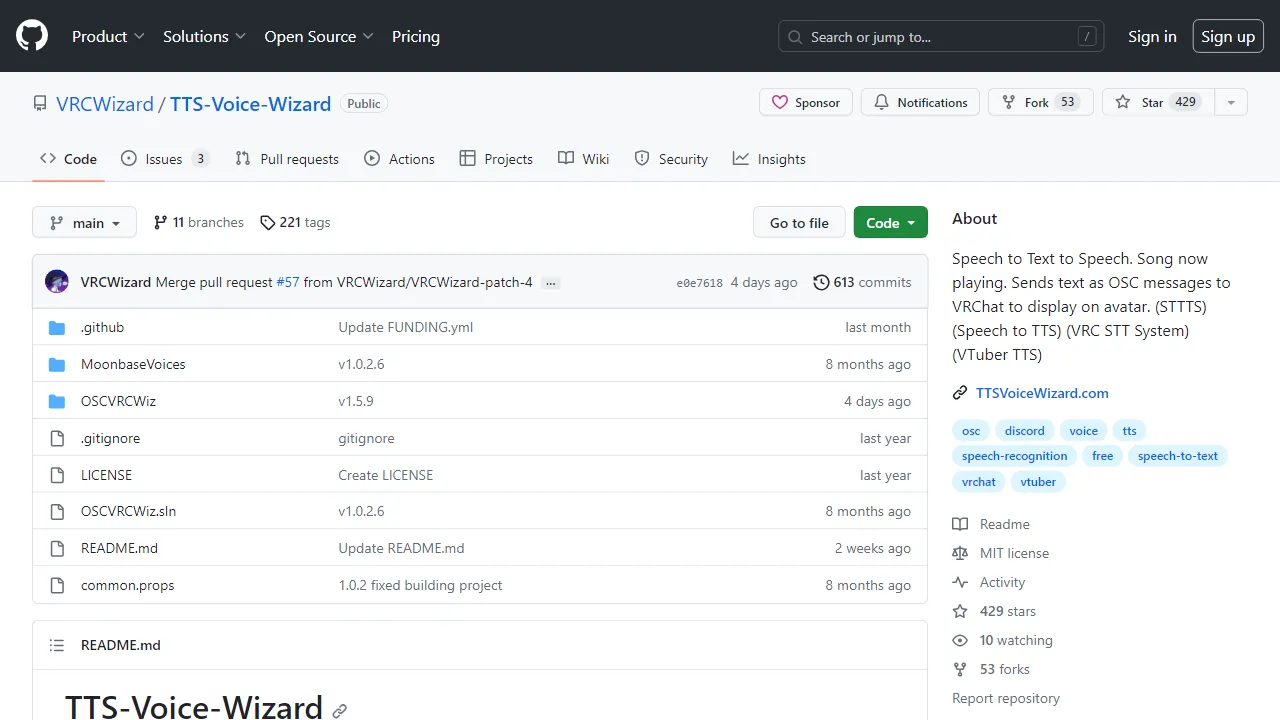Open the LICENSE file

106,475
